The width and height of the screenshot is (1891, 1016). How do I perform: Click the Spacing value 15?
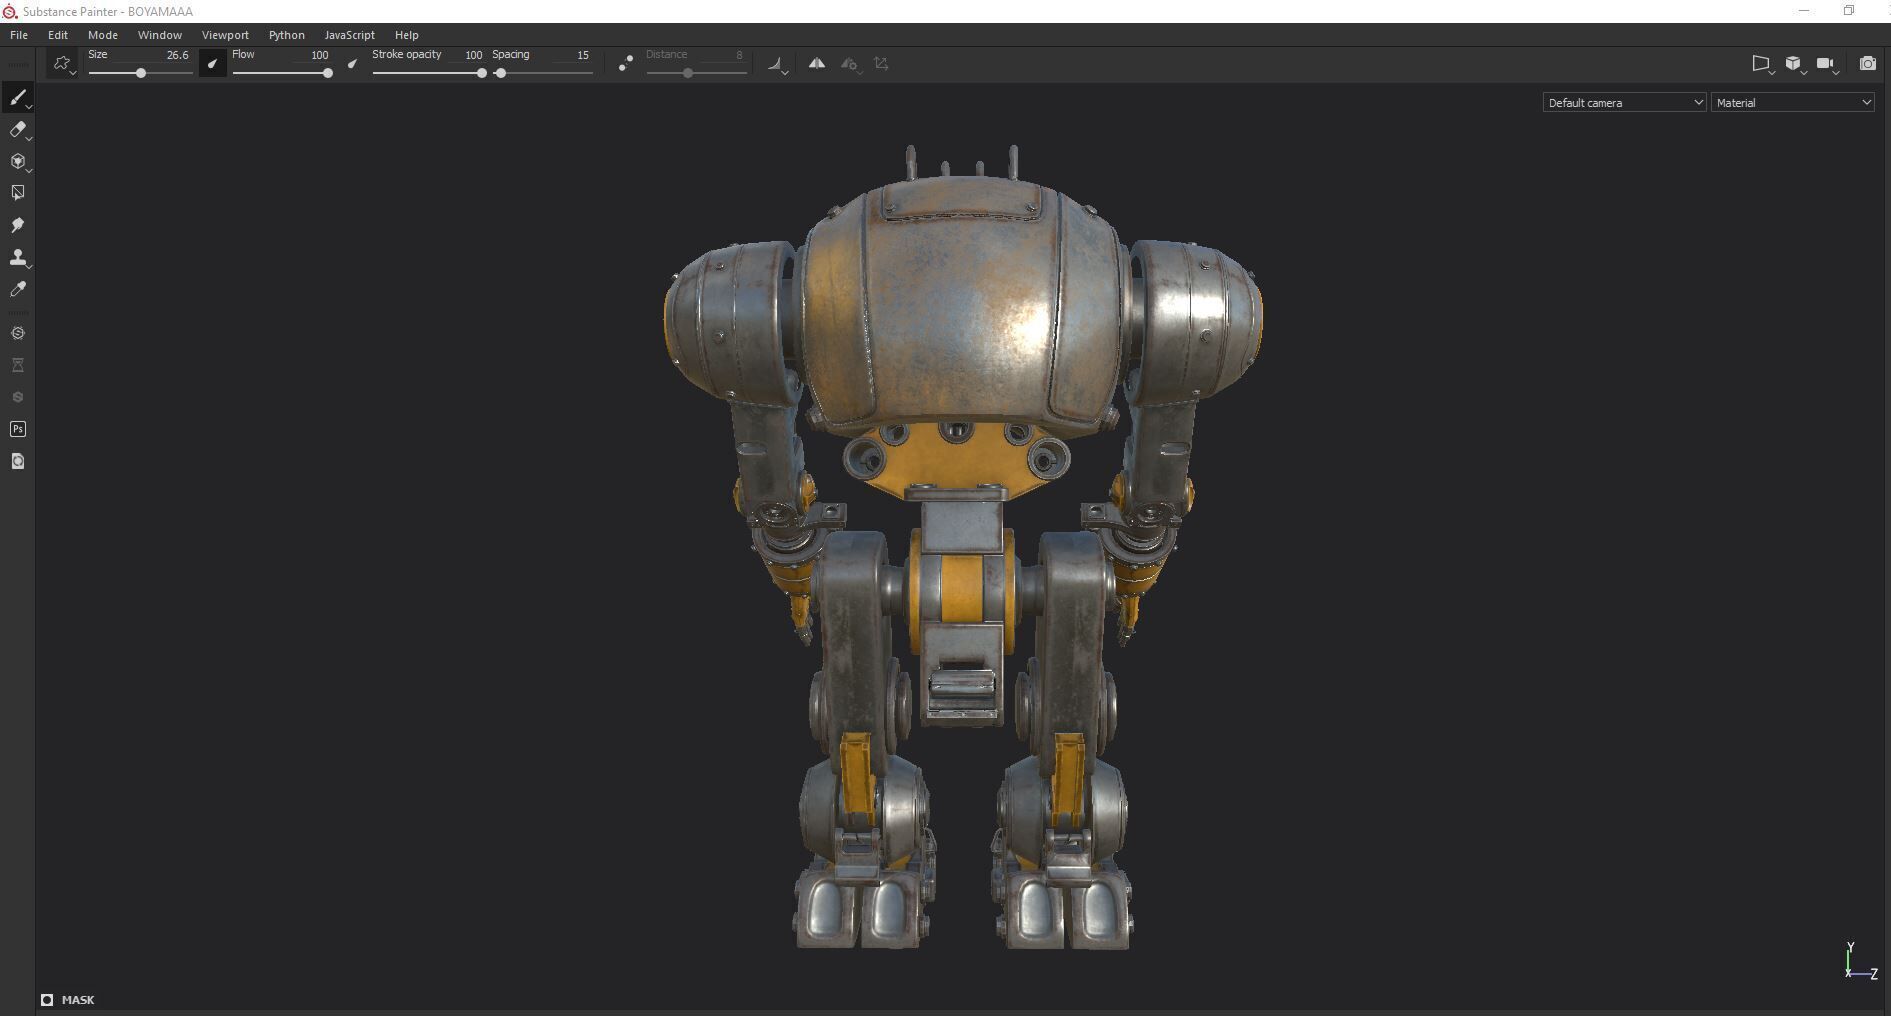pos(583,55)
